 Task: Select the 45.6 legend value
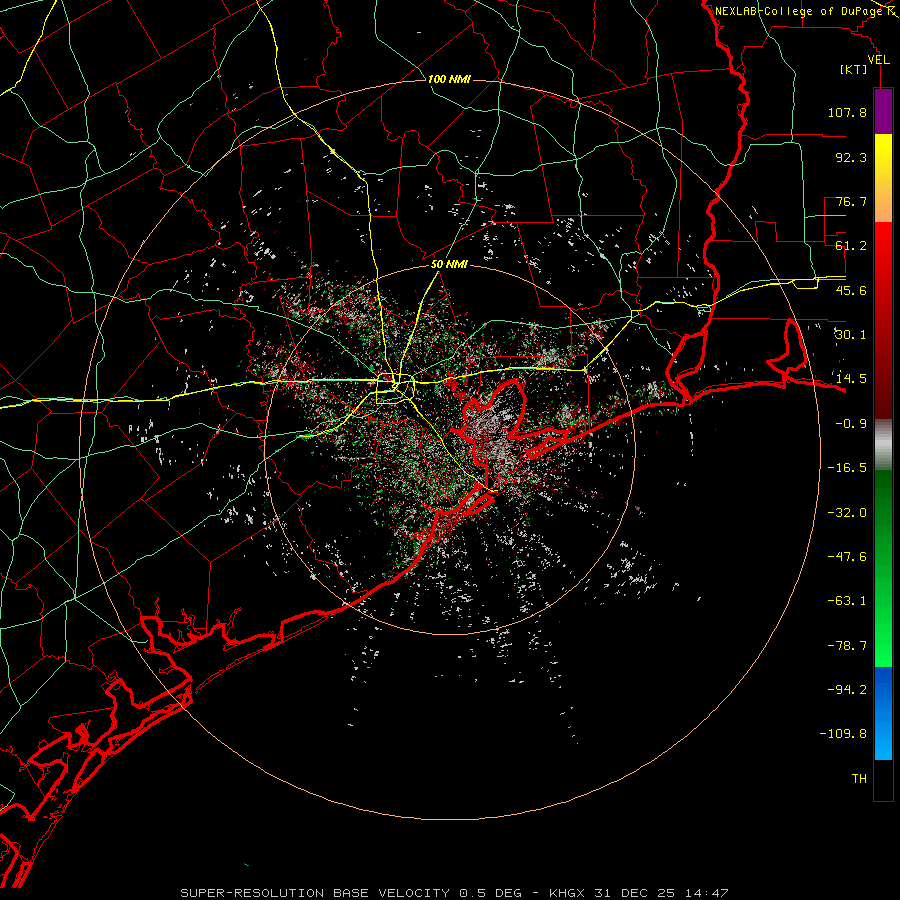[851, 290]
